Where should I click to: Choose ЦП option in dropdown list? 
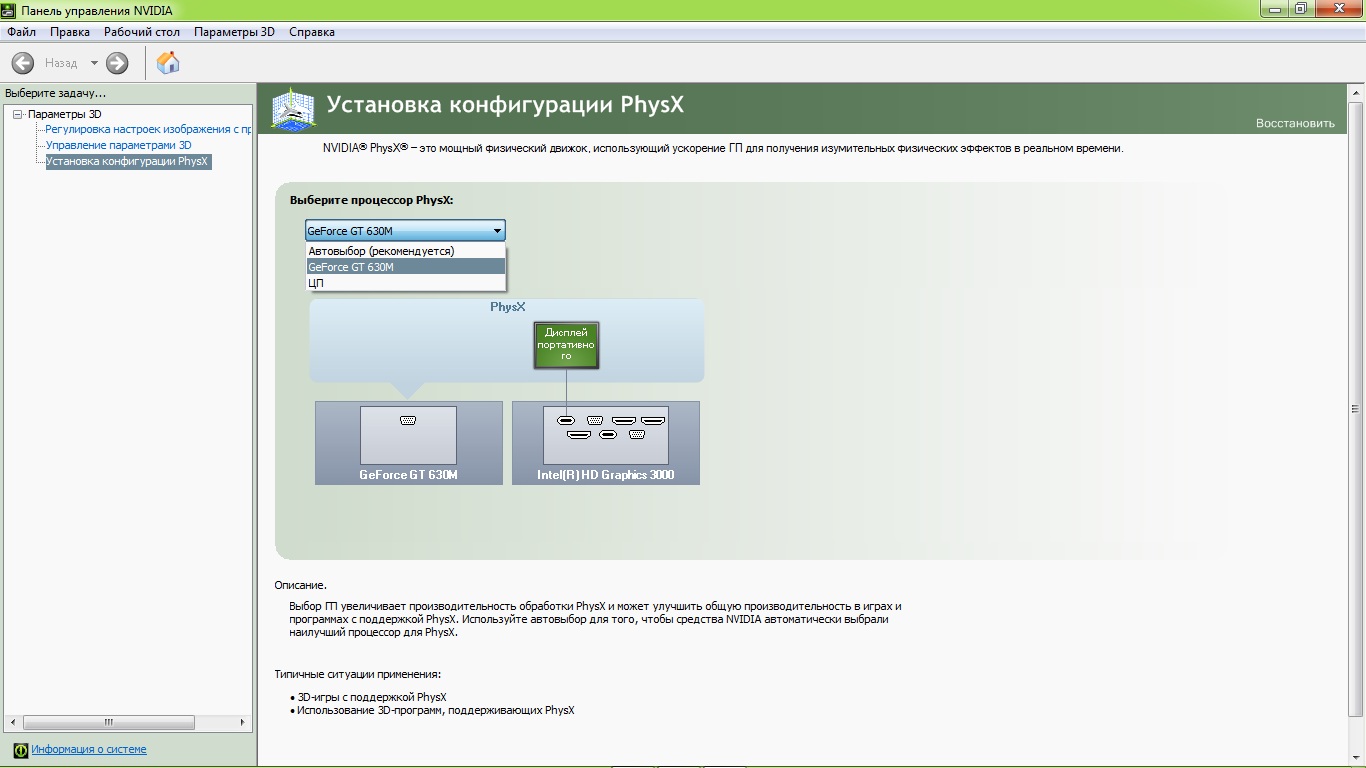pyautogui.click(x=406, y=283)
